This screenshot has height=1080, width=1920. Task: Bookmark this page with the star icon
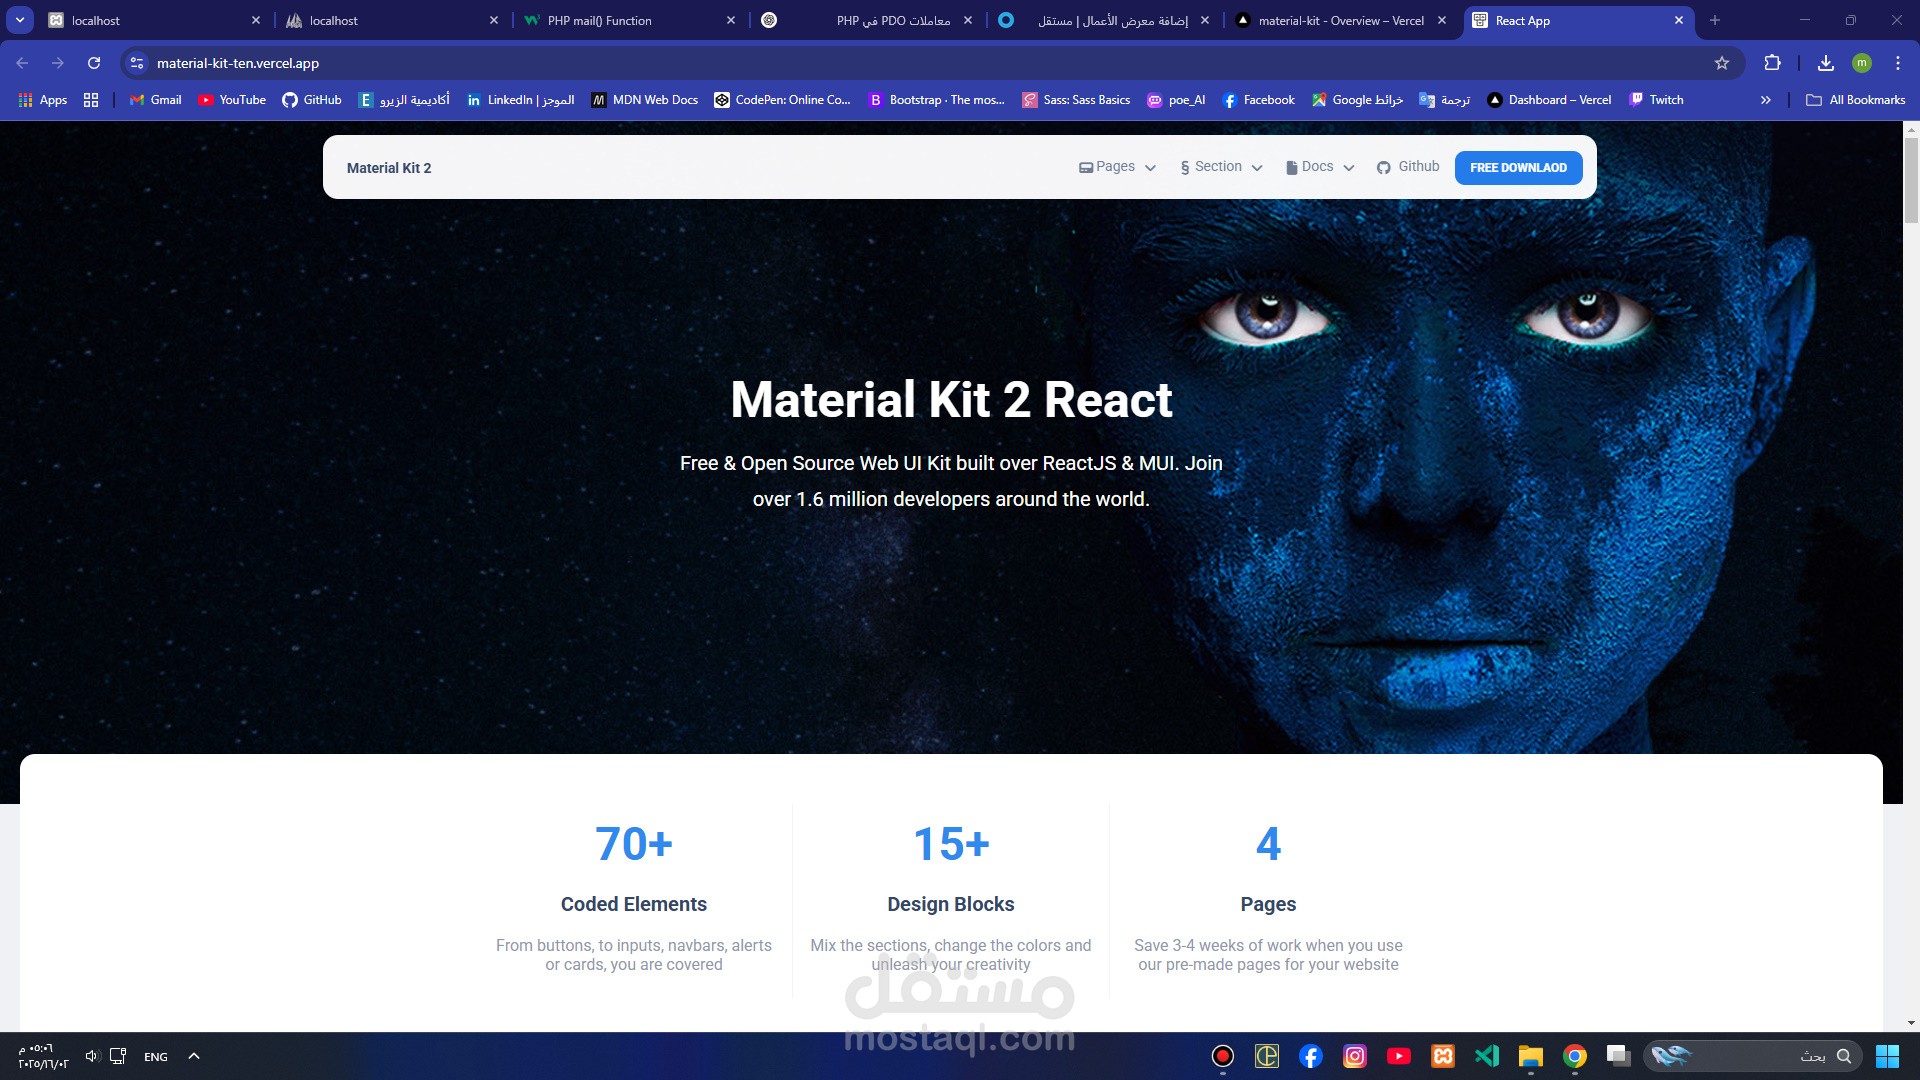(1721, 63)
